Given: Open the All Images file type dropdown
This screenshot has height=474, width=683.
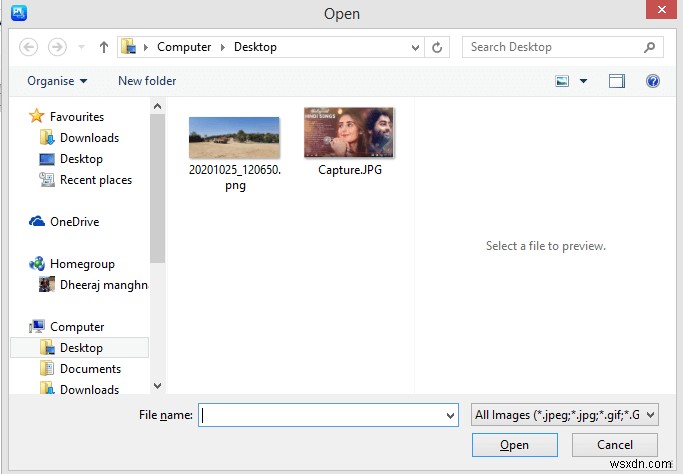Looking at the screenshot, I should point(565,415).
